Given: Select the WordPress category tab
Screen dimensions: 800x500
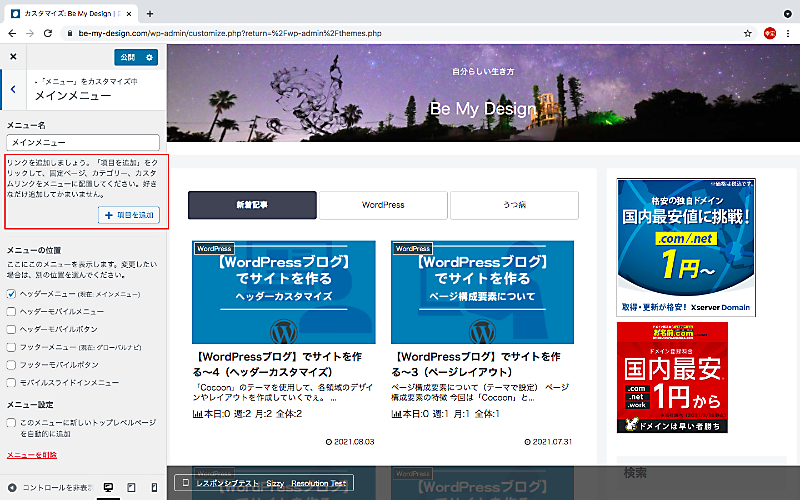Looking at the screenshot, I should tap(383, 205).
